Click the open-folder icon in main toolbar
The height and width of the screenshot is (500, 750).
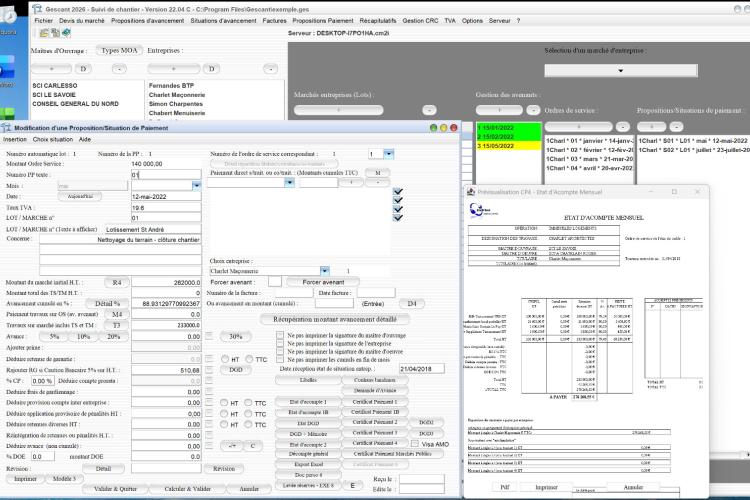pyautogui.click(x=44, y=33)
